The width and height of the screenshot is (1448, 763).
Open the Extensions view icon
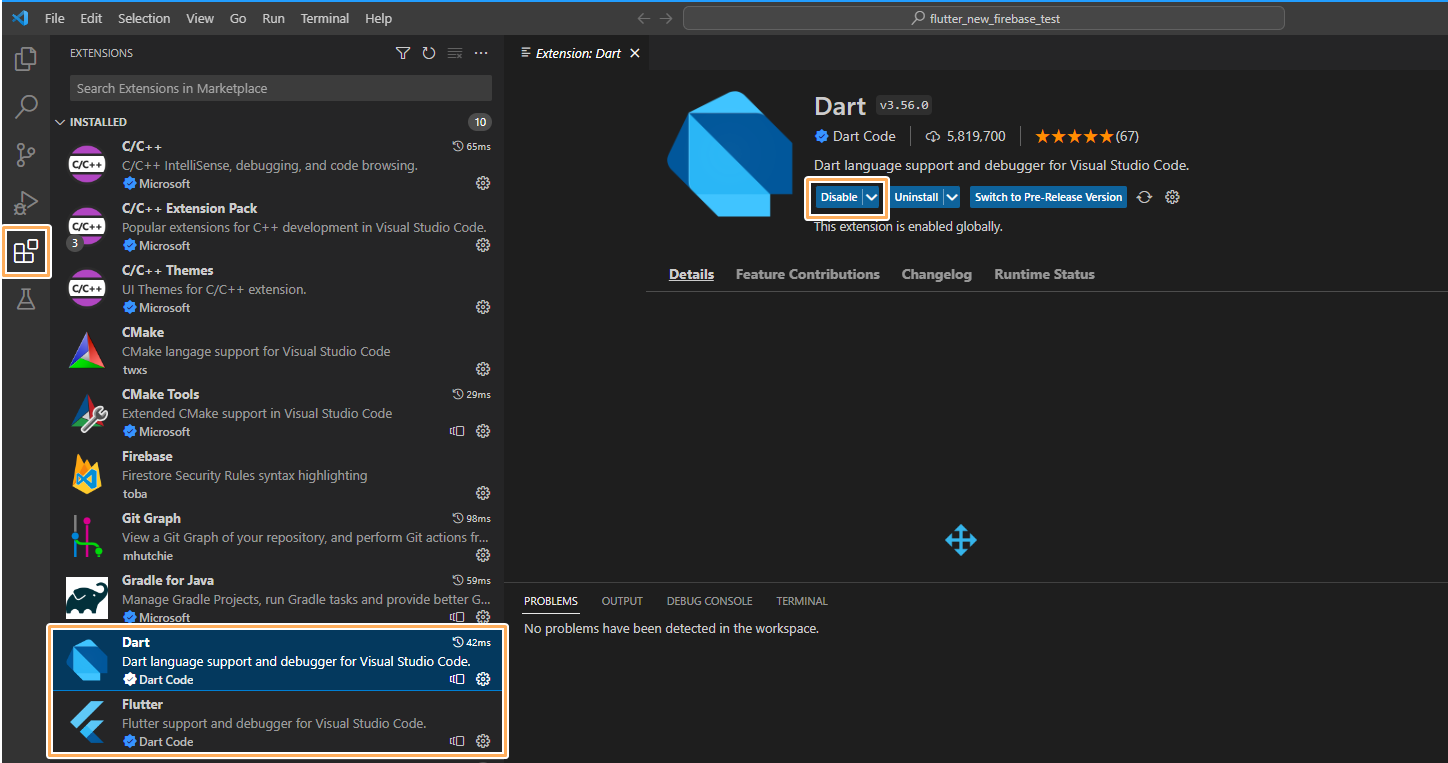(x=26, y=251)
